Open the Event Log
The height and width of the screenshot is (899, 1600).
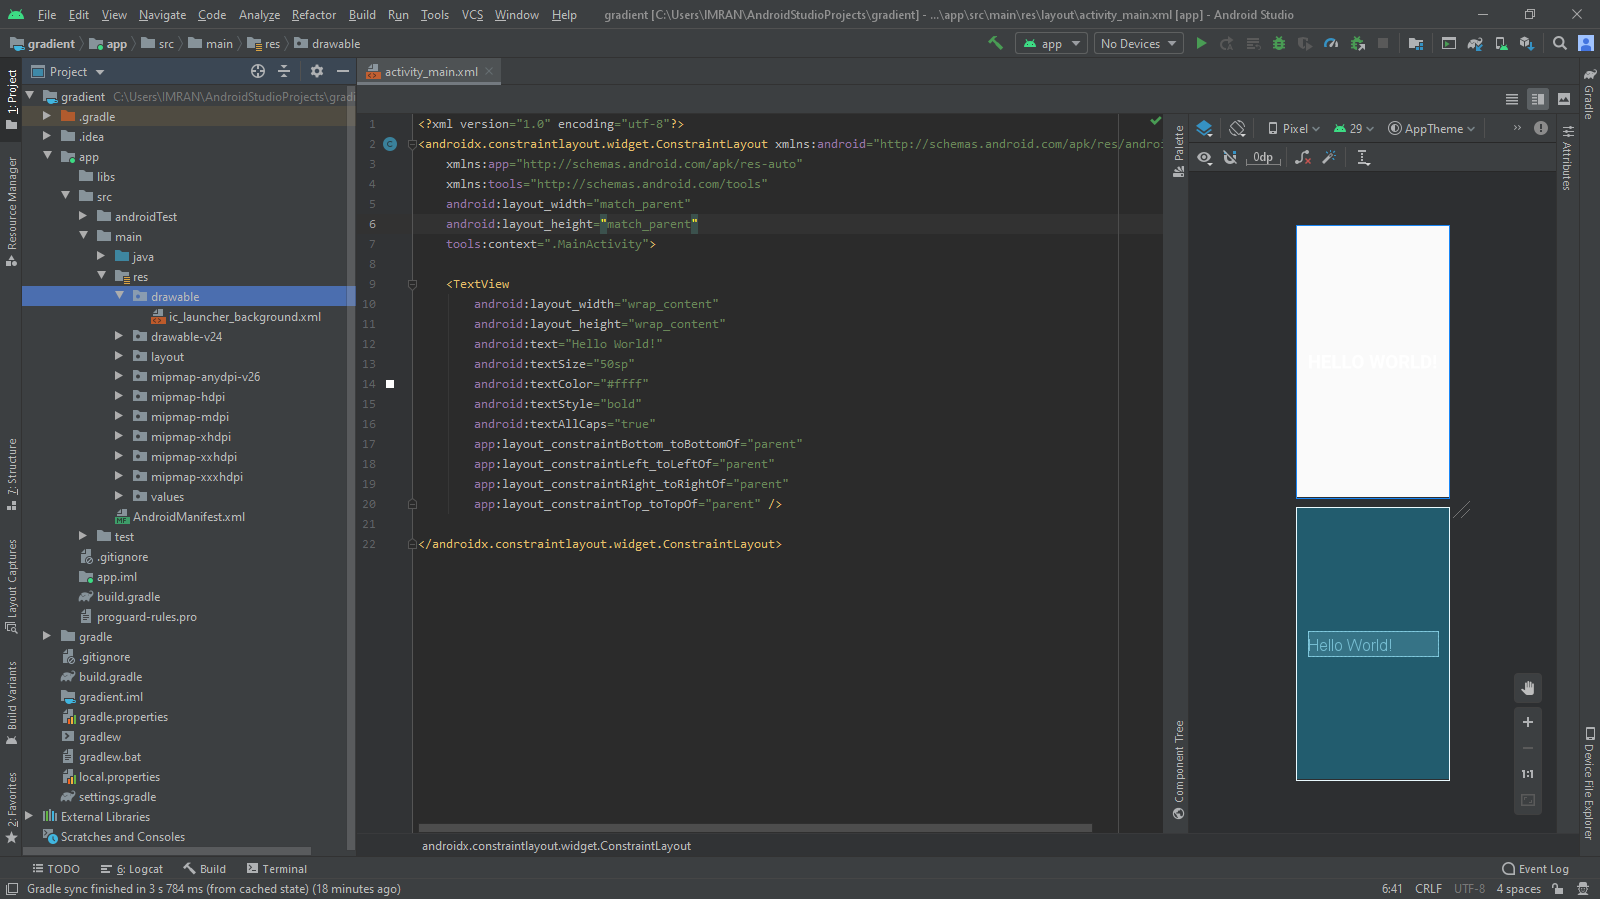point(1536,869)
